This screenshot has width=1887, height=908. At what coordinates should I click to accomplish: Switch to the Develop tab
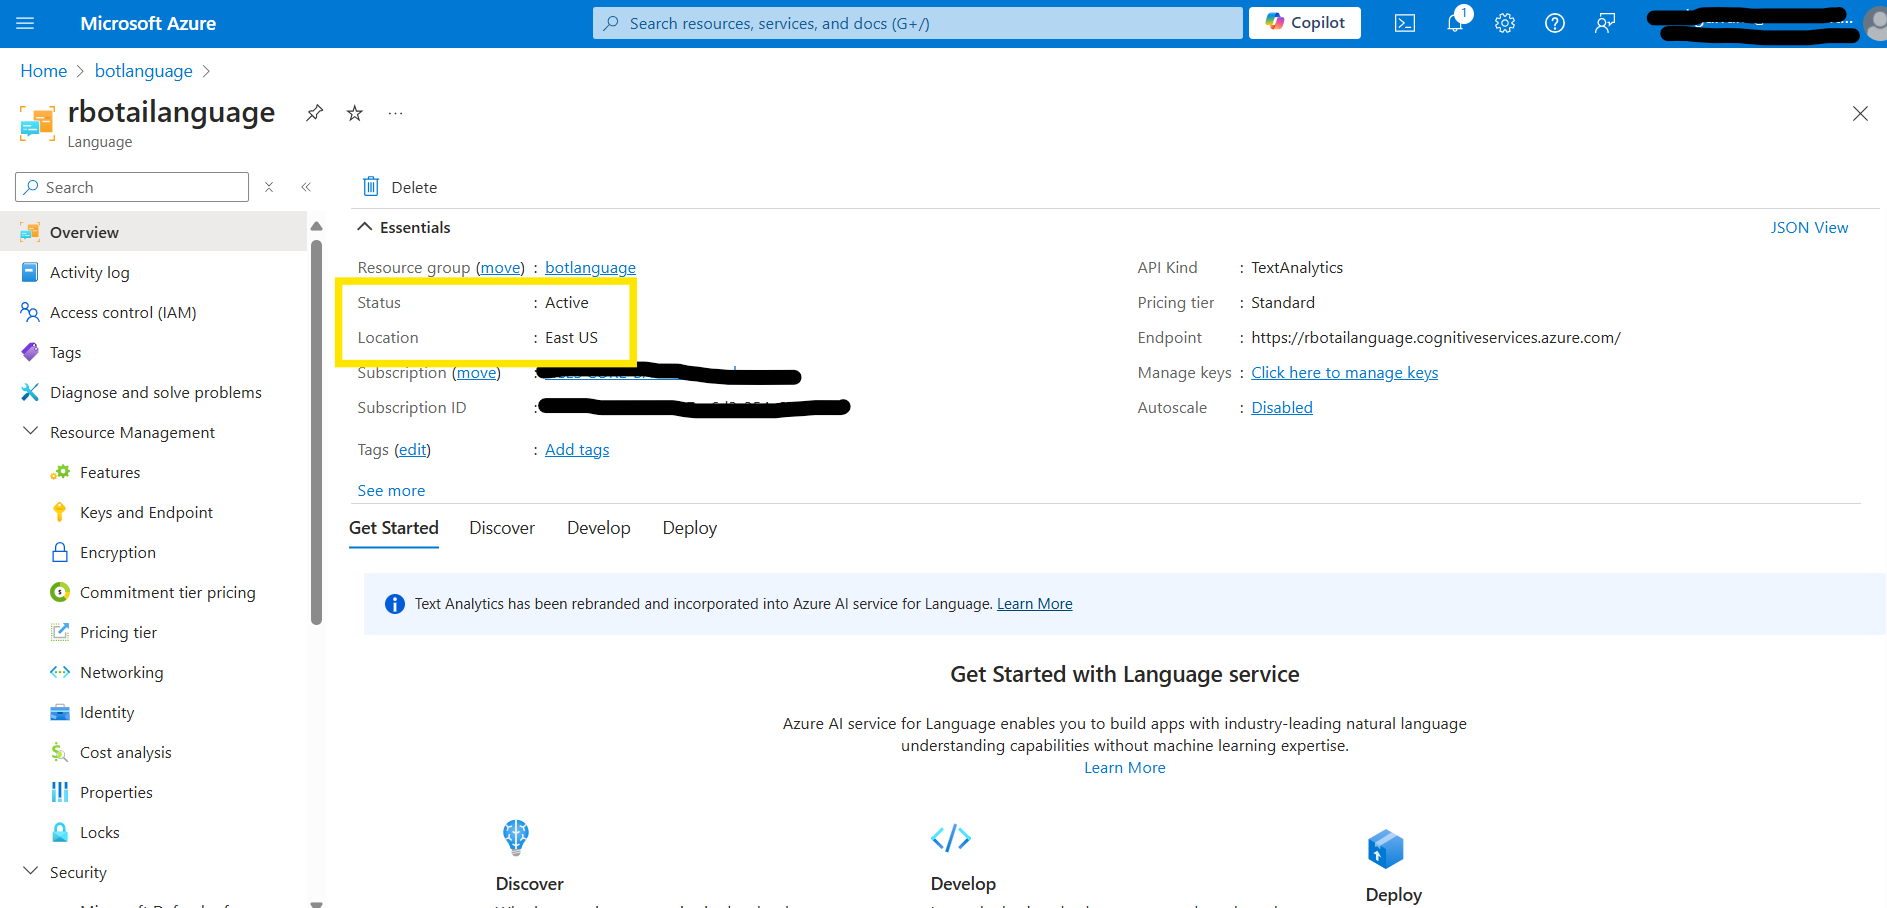pos(598,527)
